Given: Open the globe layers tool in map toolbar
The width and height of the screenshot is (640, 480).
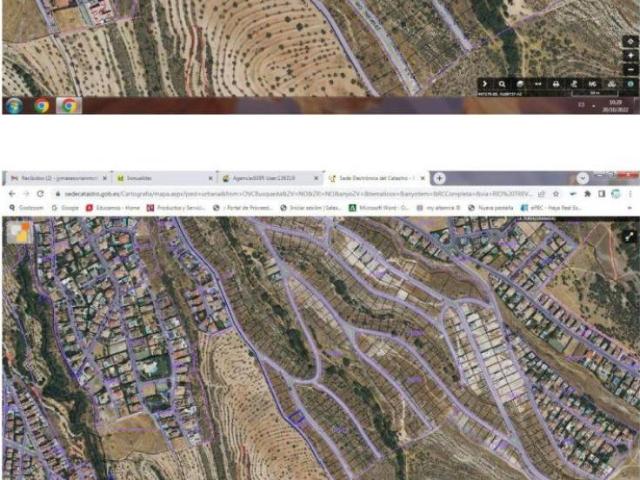Looking at the screenshot, I should tap(520, 84).
